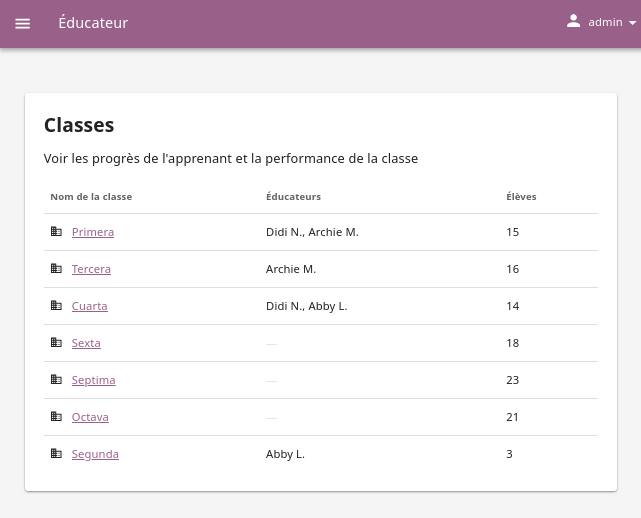Click the class icon beside Septima
This screenshot has height=518, width=641.
pyautogui.click(x=56, y=379)
